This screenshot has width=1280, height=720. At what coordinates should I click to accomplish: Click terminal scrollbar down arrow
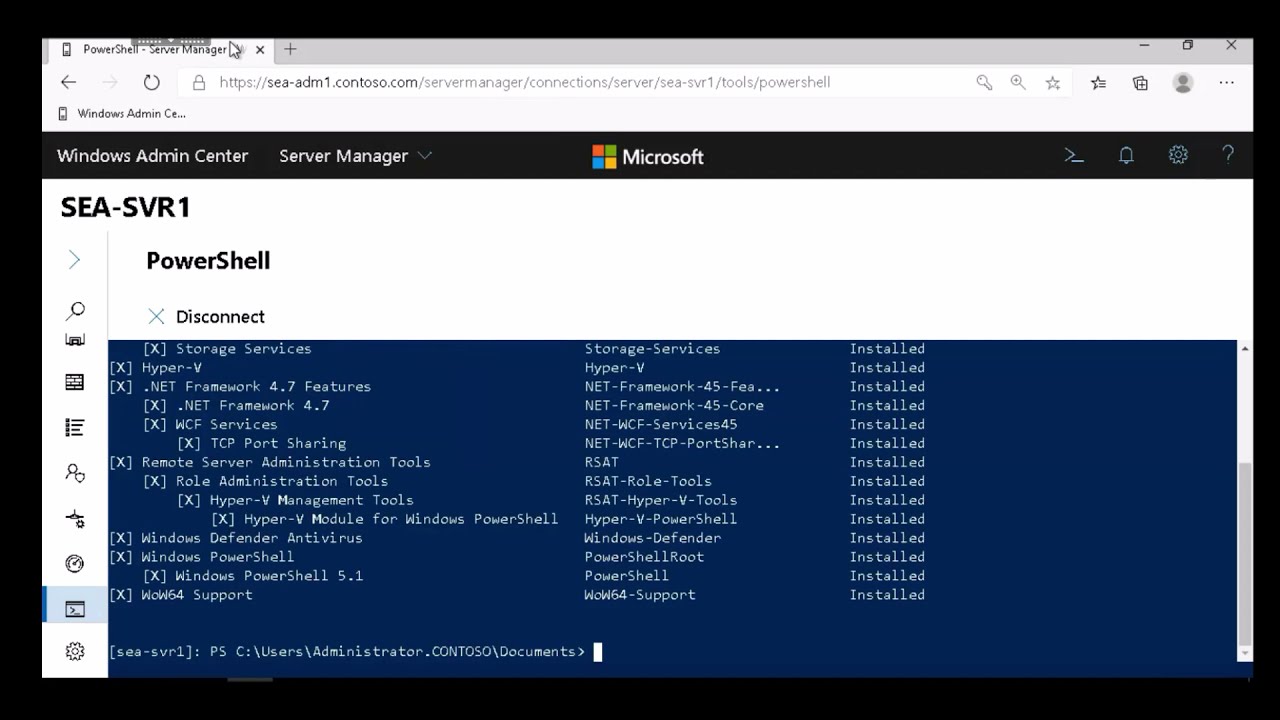[1244, 654]
